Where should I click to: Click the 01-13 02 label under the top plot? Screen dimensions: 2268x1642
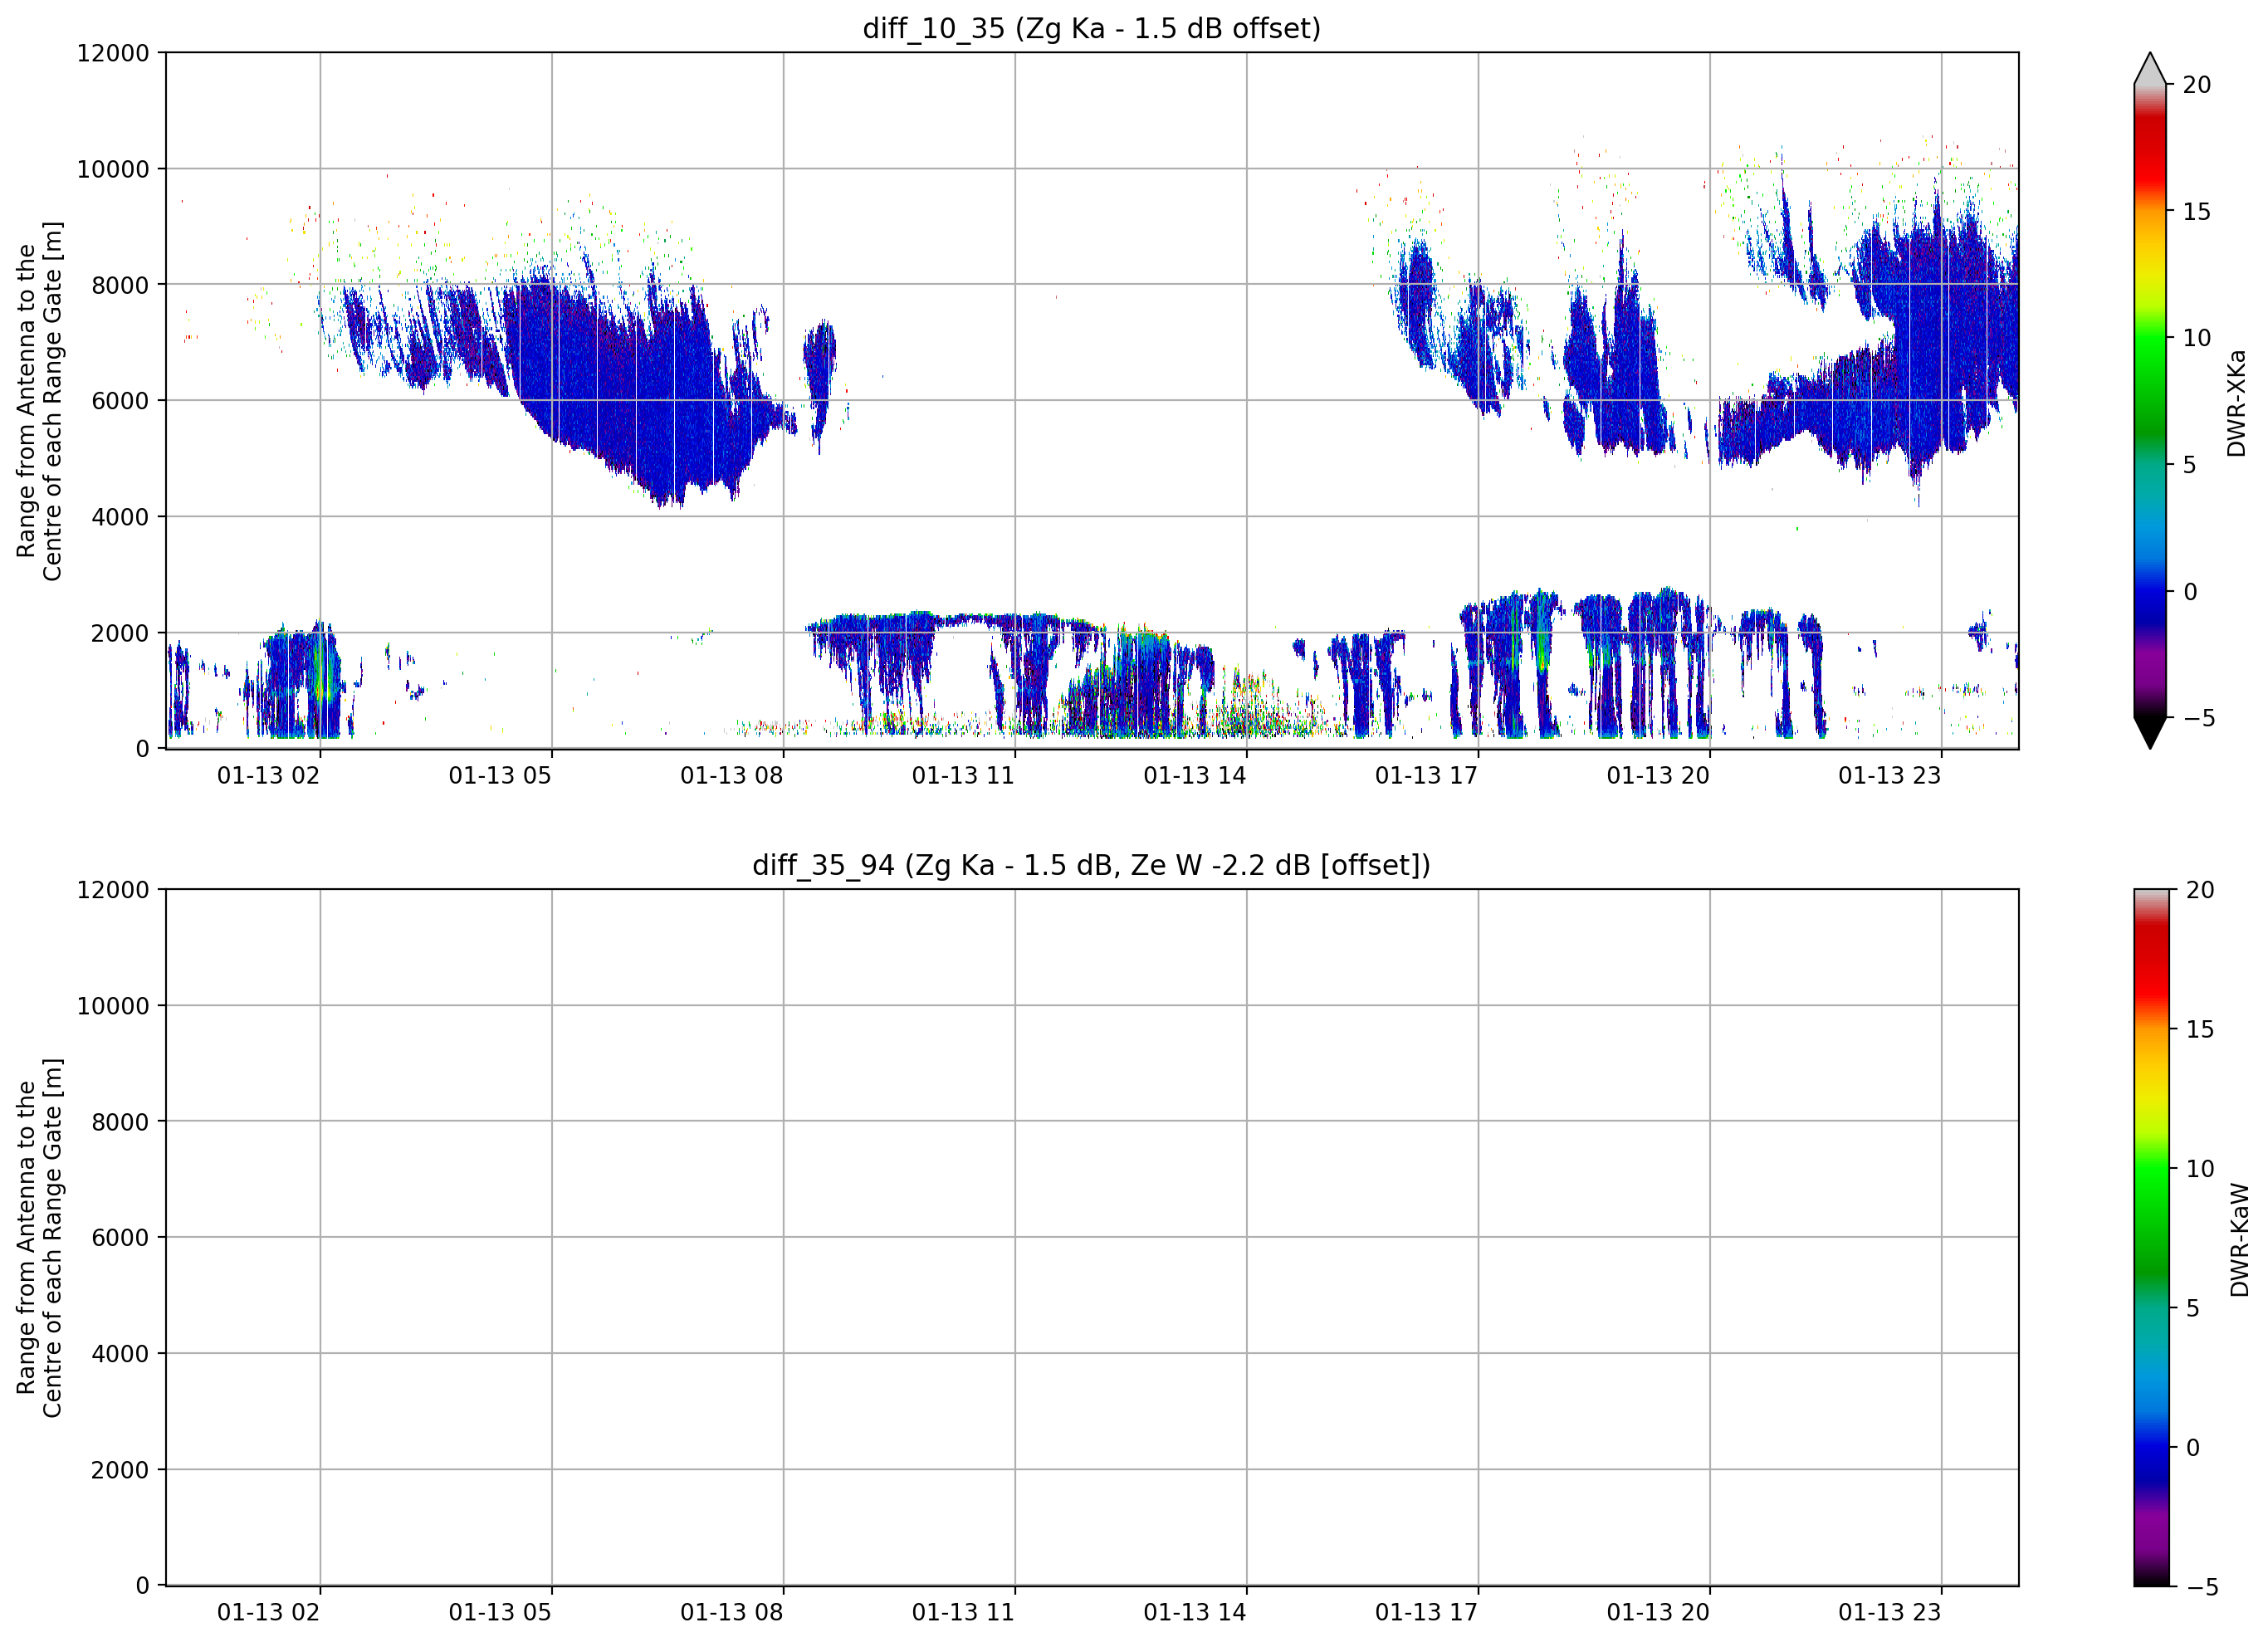click(x=268, y=776)
